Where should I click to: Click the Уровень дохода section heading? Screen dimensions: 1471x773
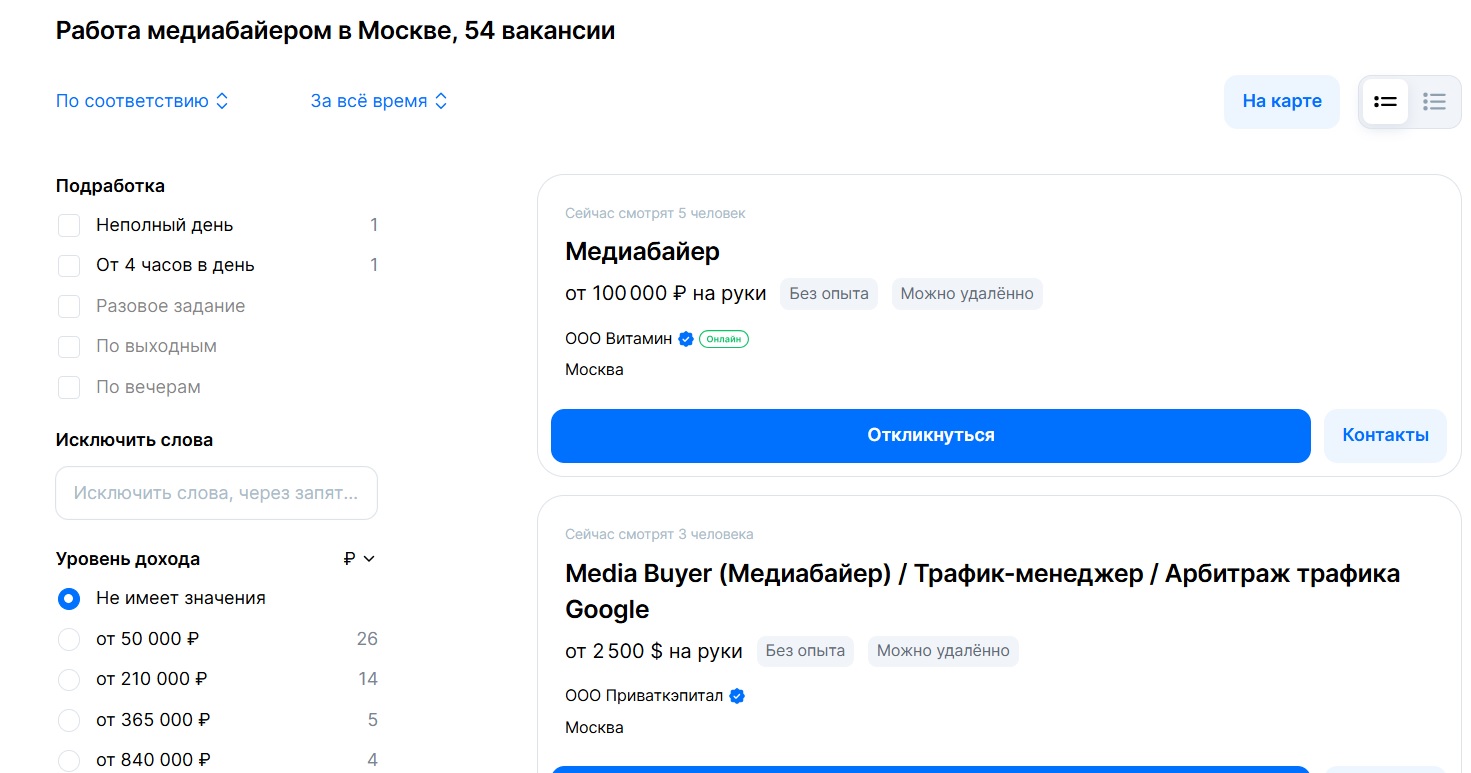point(128,559)
